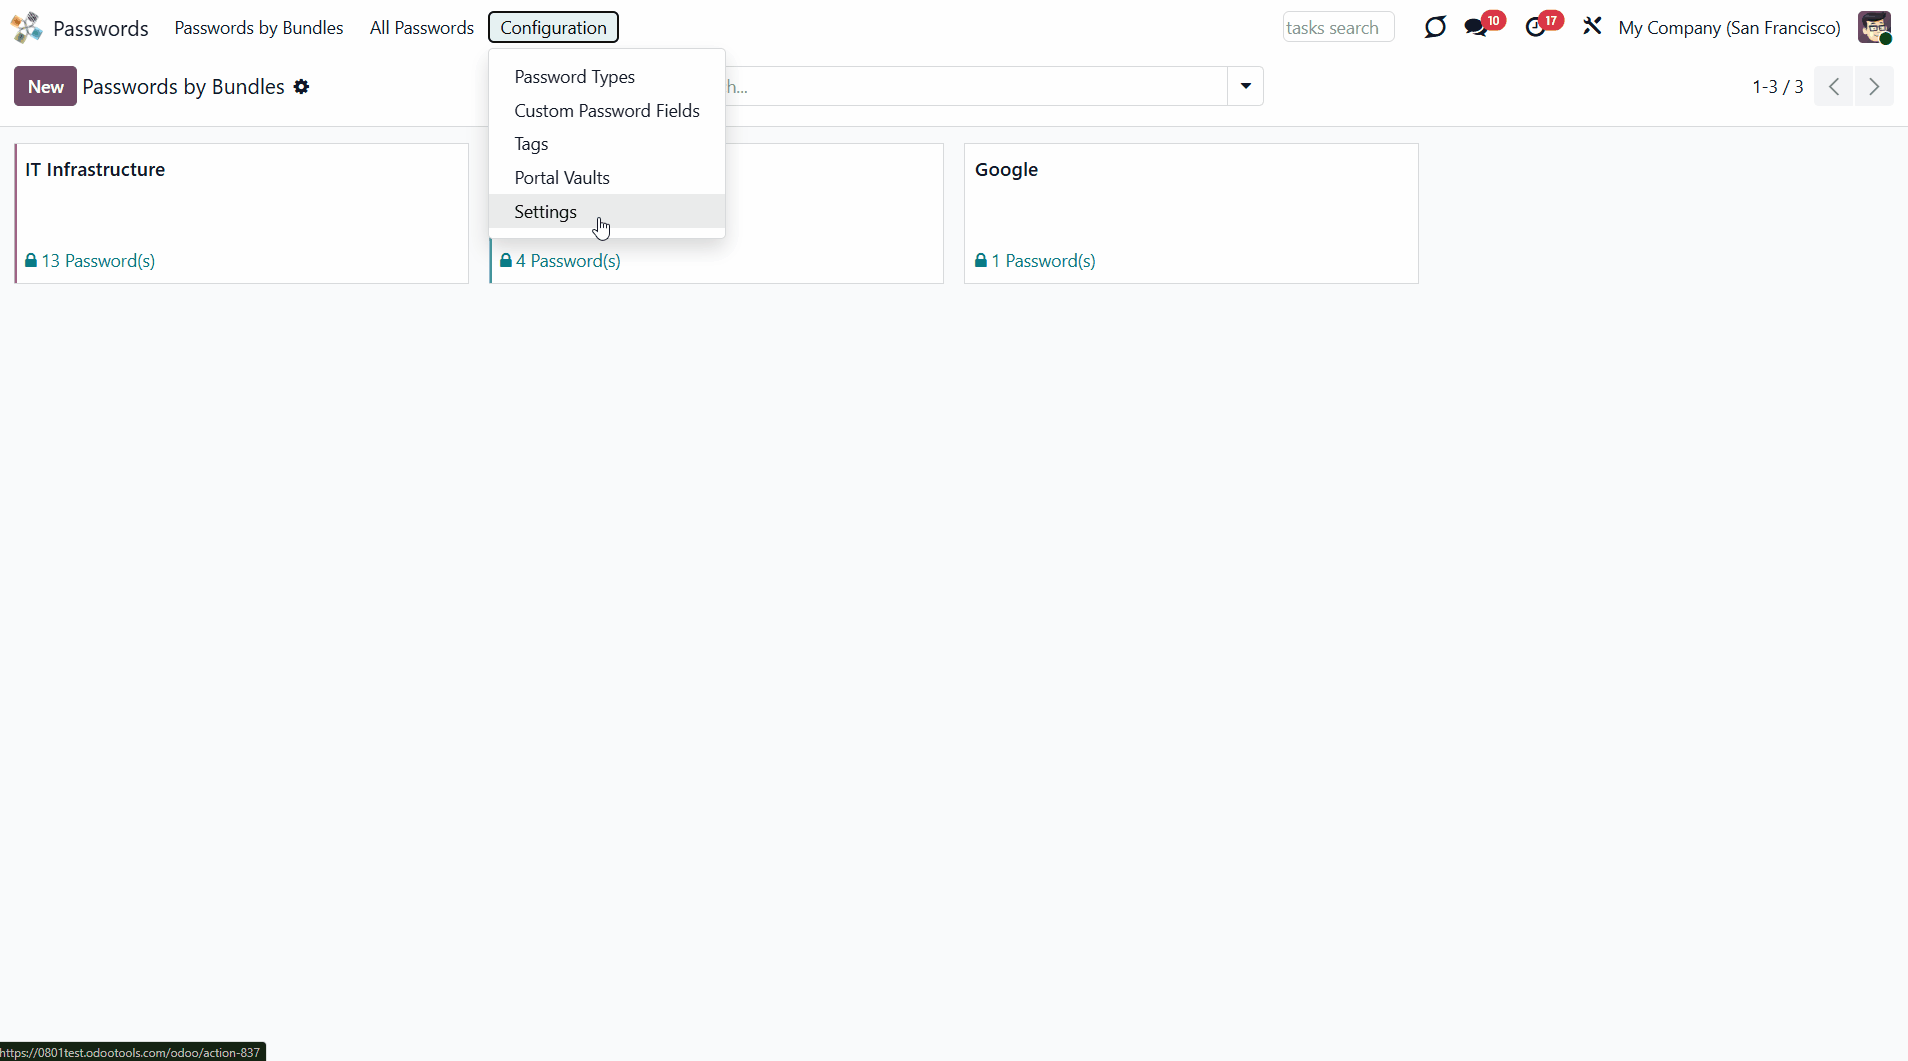Choose Password Types menu entry
Viewport: 1908px width, 1061px height.
click(574, 77)
